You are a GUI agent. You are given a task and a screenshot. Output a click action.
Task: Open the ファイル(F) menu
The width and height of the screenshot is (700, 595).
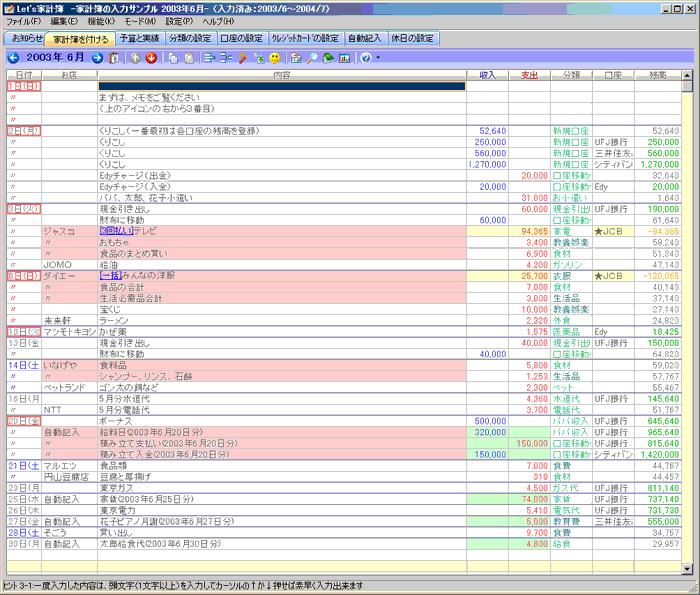24,21
